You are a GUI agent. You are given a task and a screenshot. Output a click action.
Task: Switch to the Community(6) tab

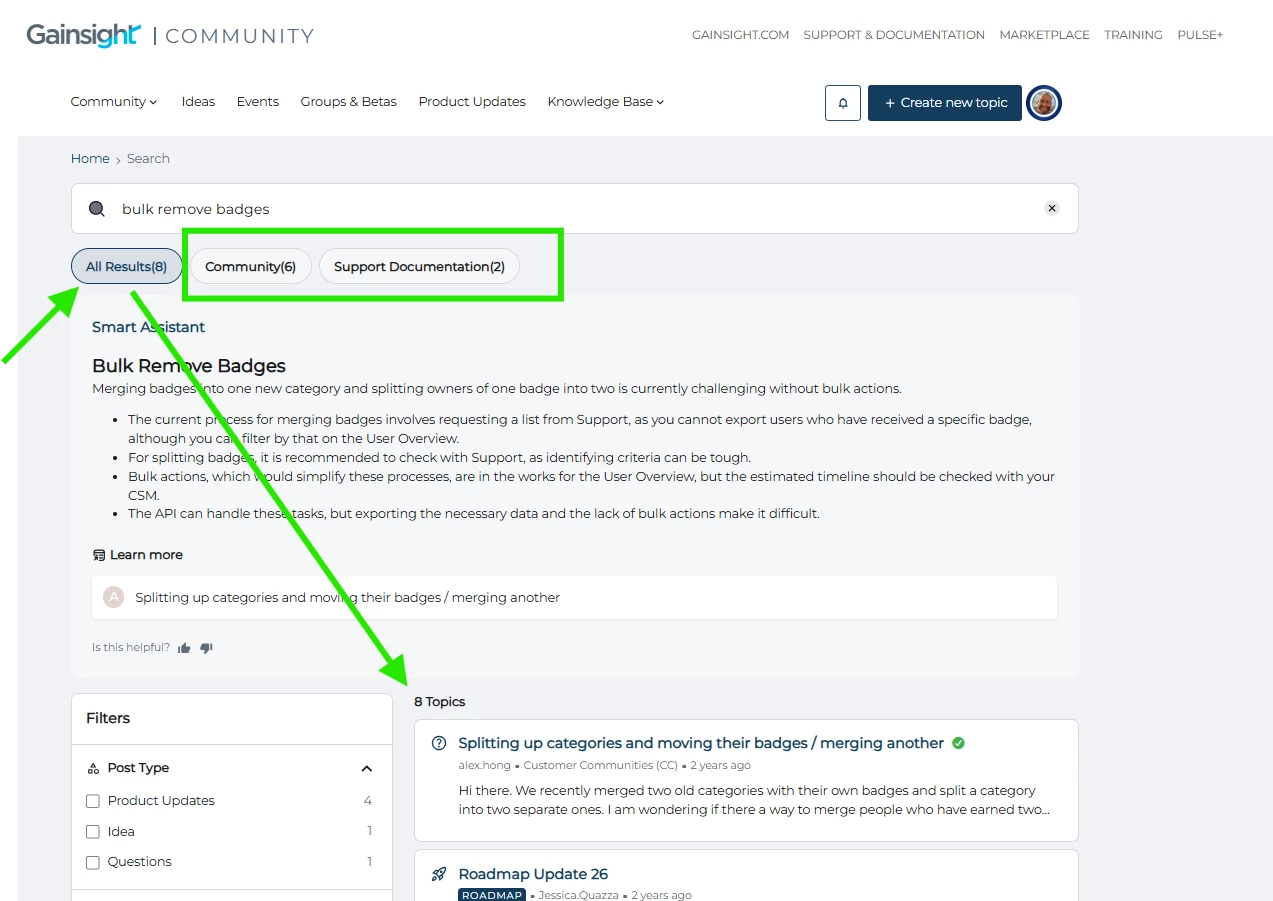coord(251,267)
